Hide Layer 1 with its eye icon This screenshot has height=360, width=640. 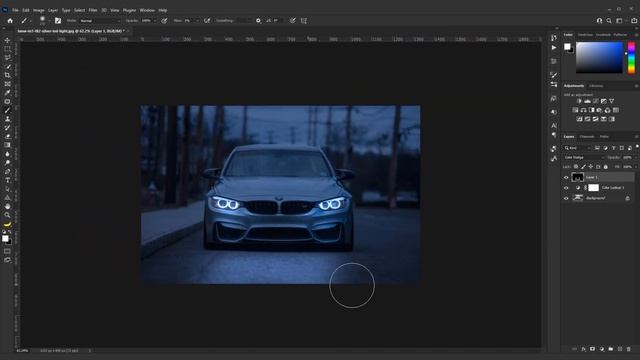tap(566, 178)
